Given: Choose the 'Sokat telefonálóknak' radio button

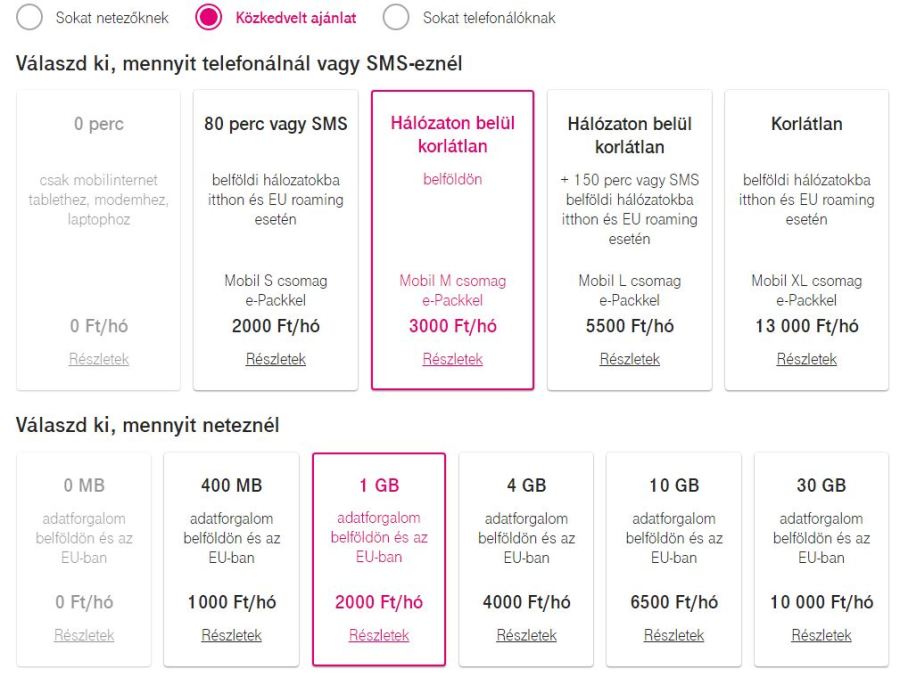Looking at the screenshot, I should pyautogui.click(x=397, y=17).
